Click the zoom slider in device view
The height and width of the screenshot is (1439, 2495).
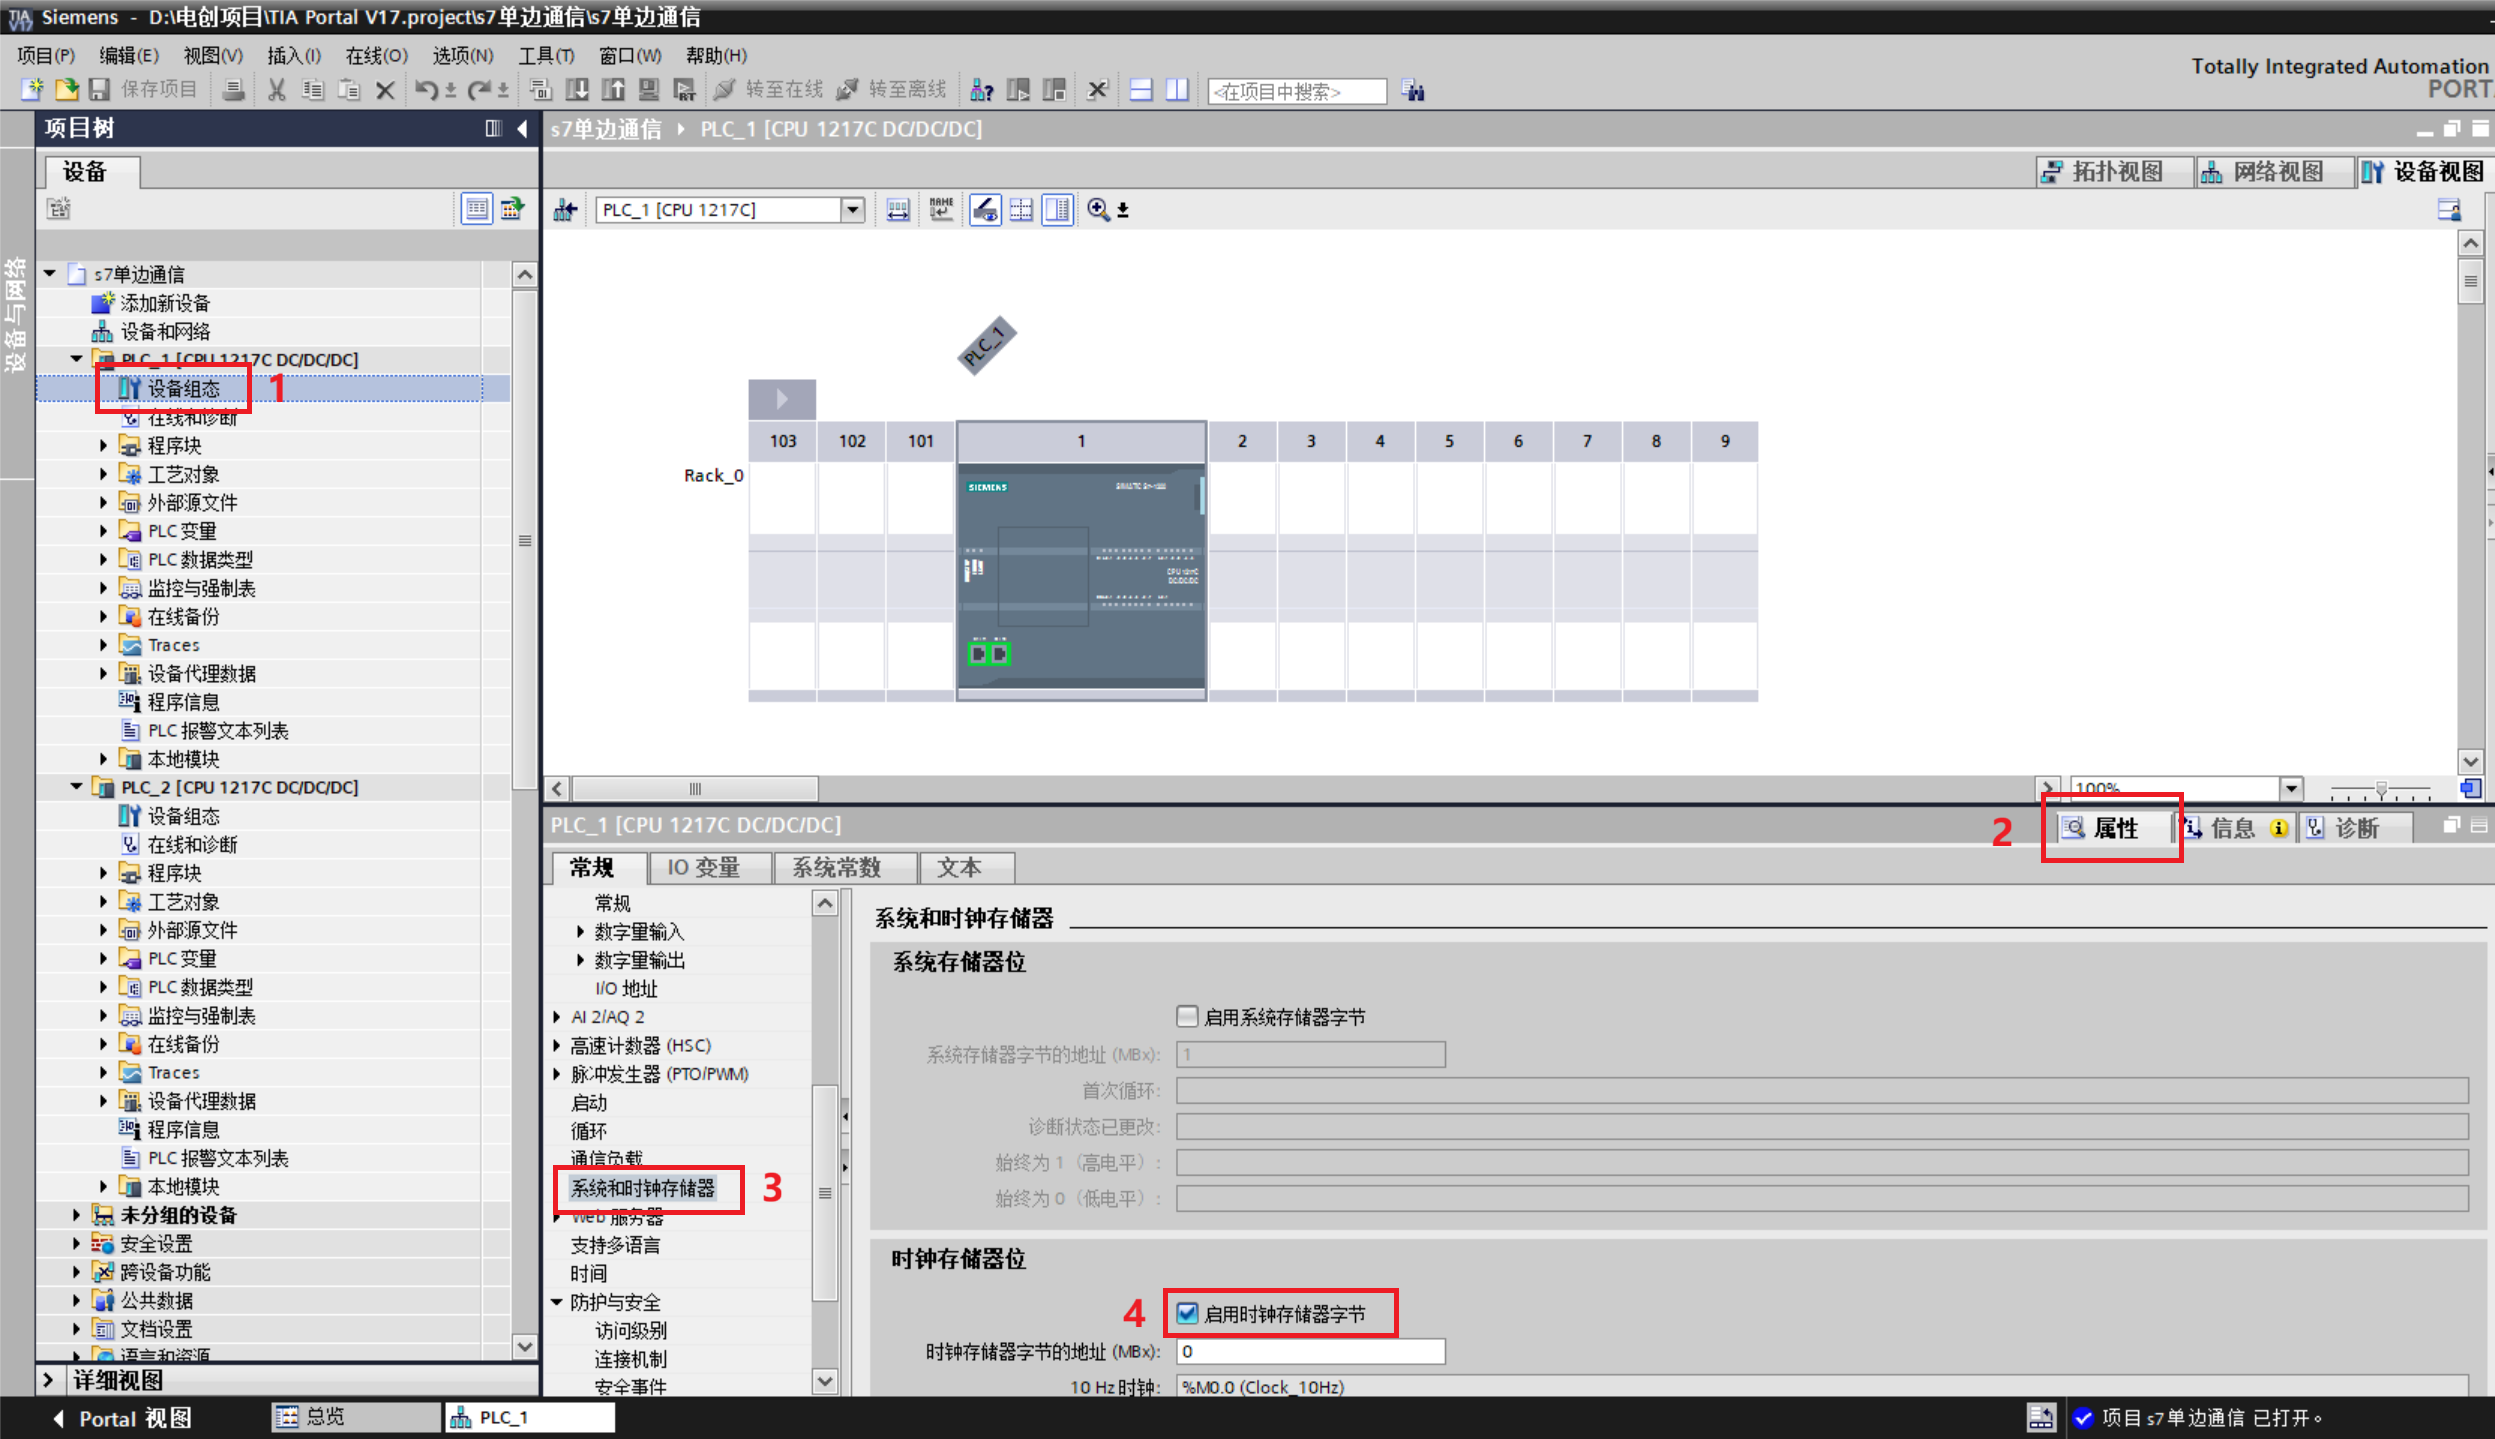pyautogui.click(x=2381, y=790)
